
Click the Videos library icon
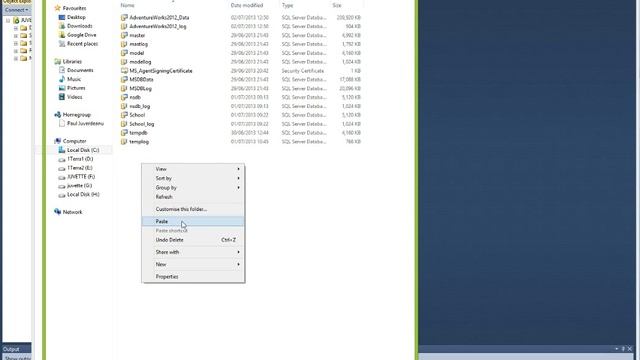point(62,97)
